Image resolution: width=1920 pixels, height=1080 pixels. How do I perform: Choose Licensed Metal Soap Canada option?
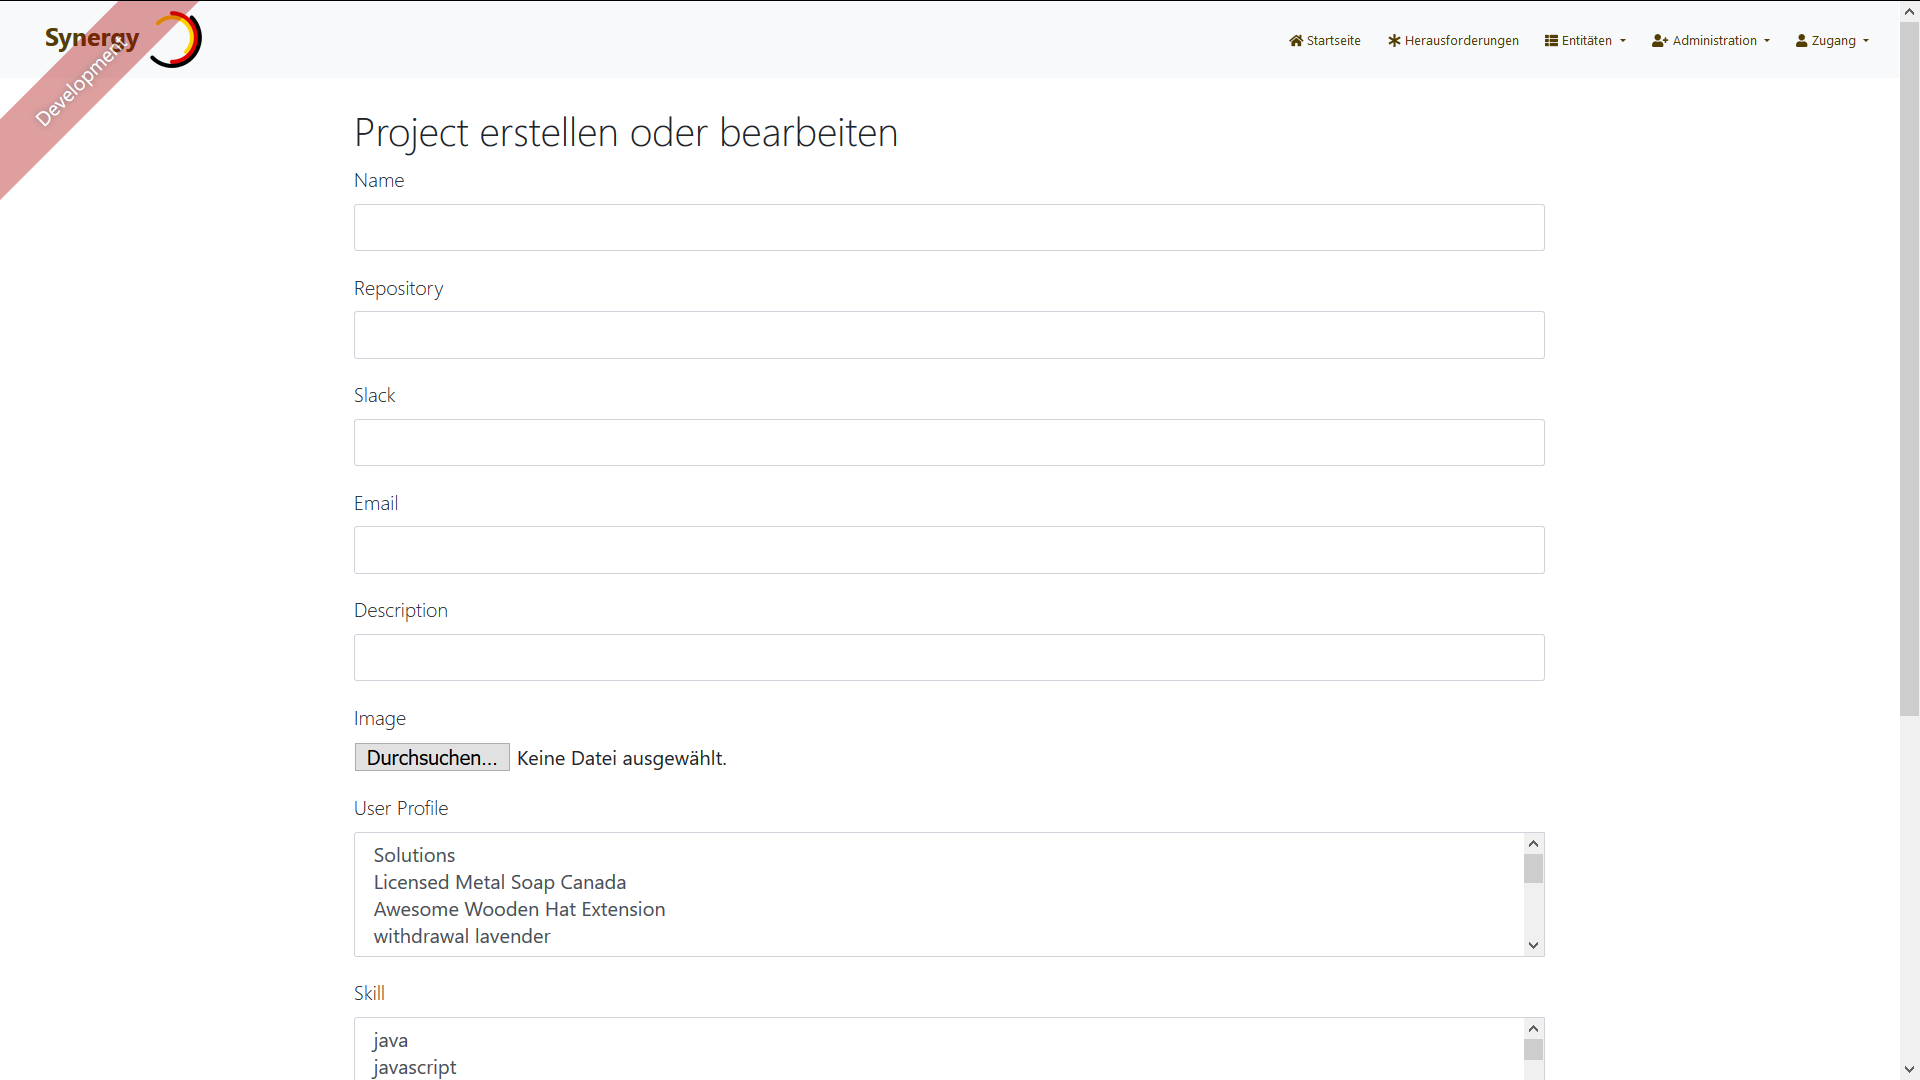pos(499,882)
